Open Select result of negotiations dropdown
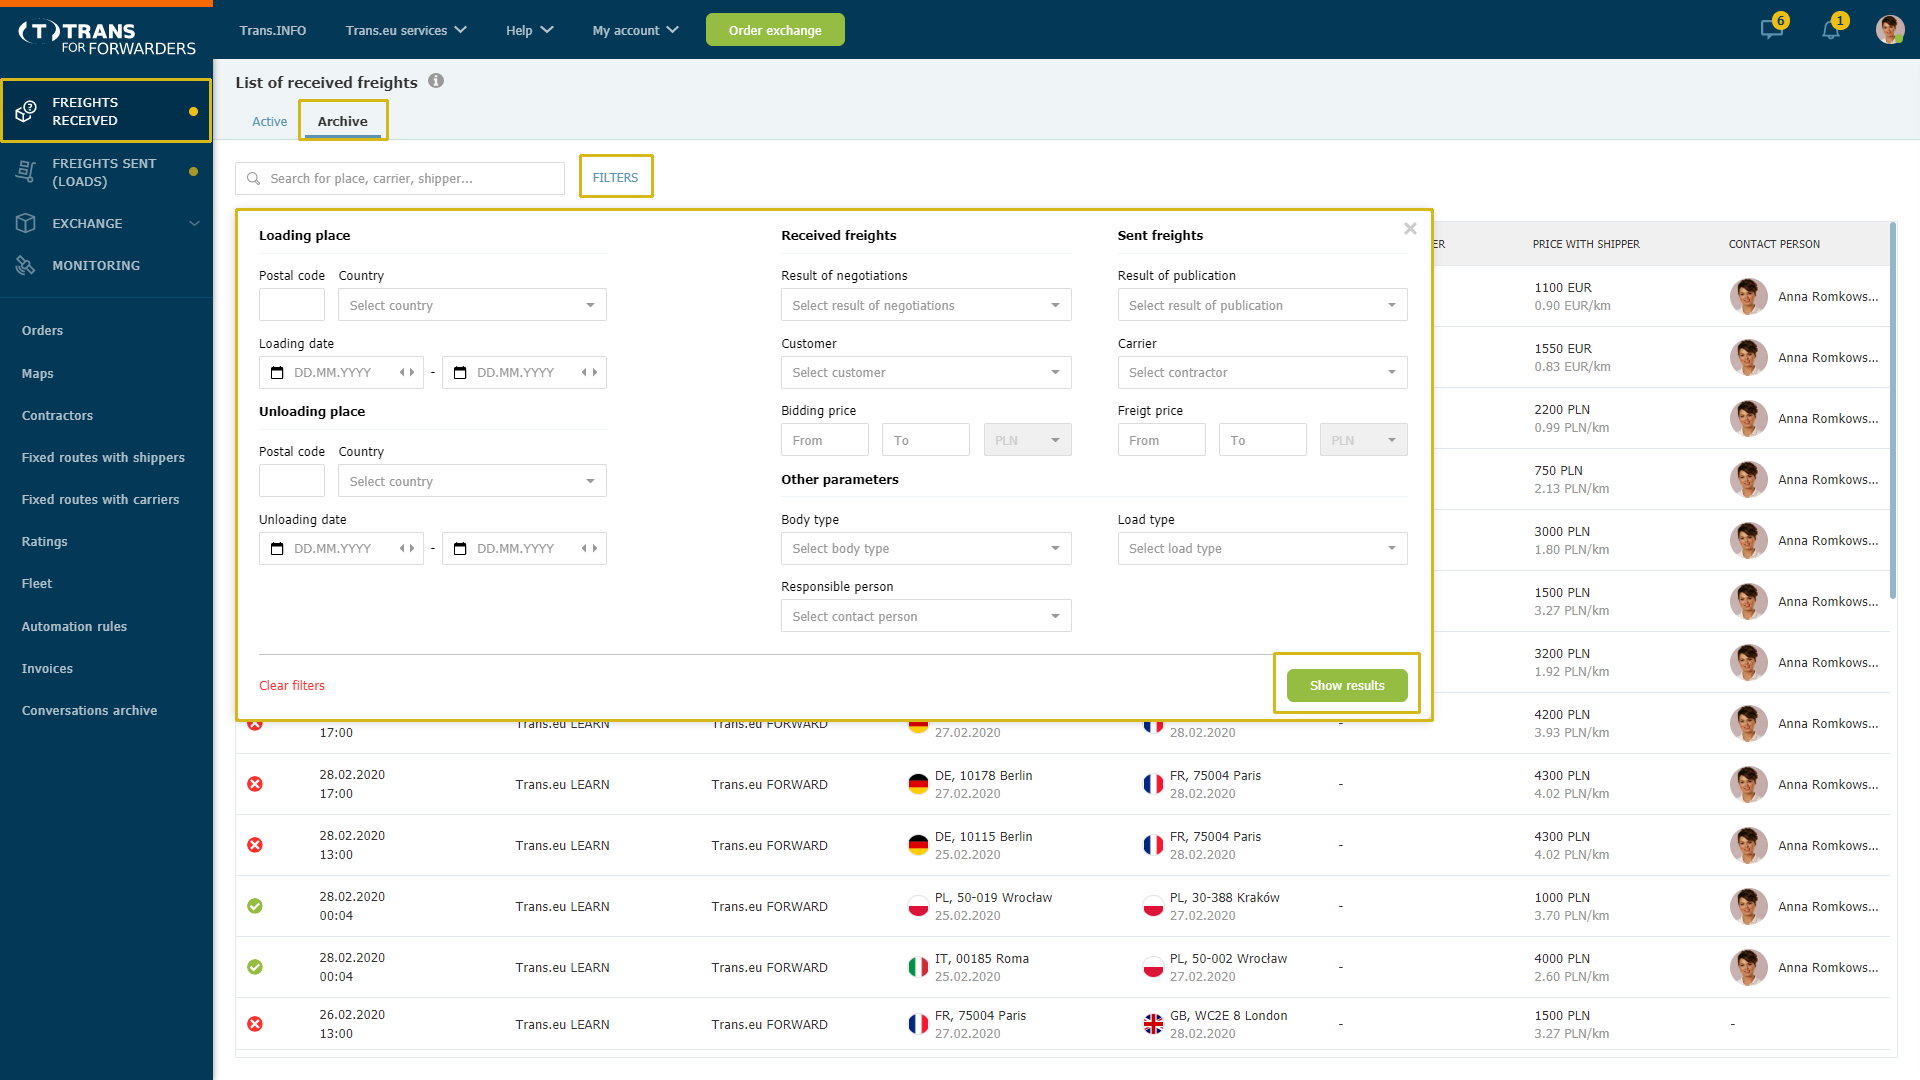This screenshot has height=1080, width=1920. (x=926, y=305)
